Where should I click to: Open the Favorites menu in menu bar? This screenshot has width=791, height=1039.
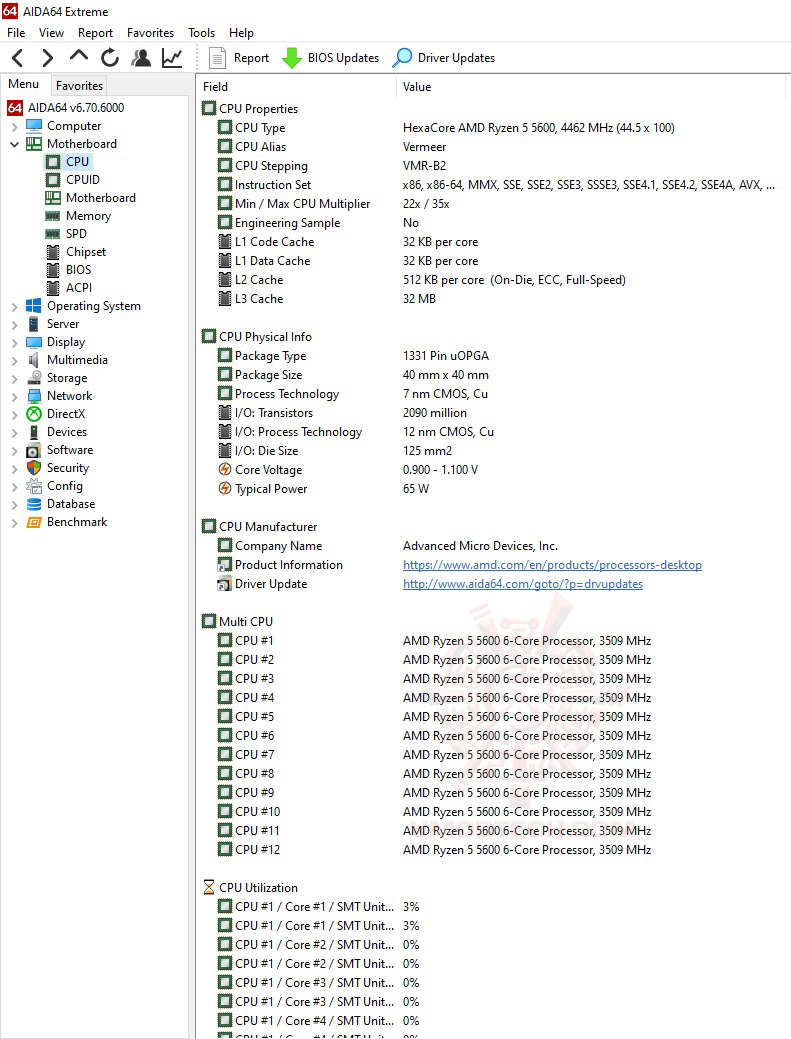click(150, 32)
